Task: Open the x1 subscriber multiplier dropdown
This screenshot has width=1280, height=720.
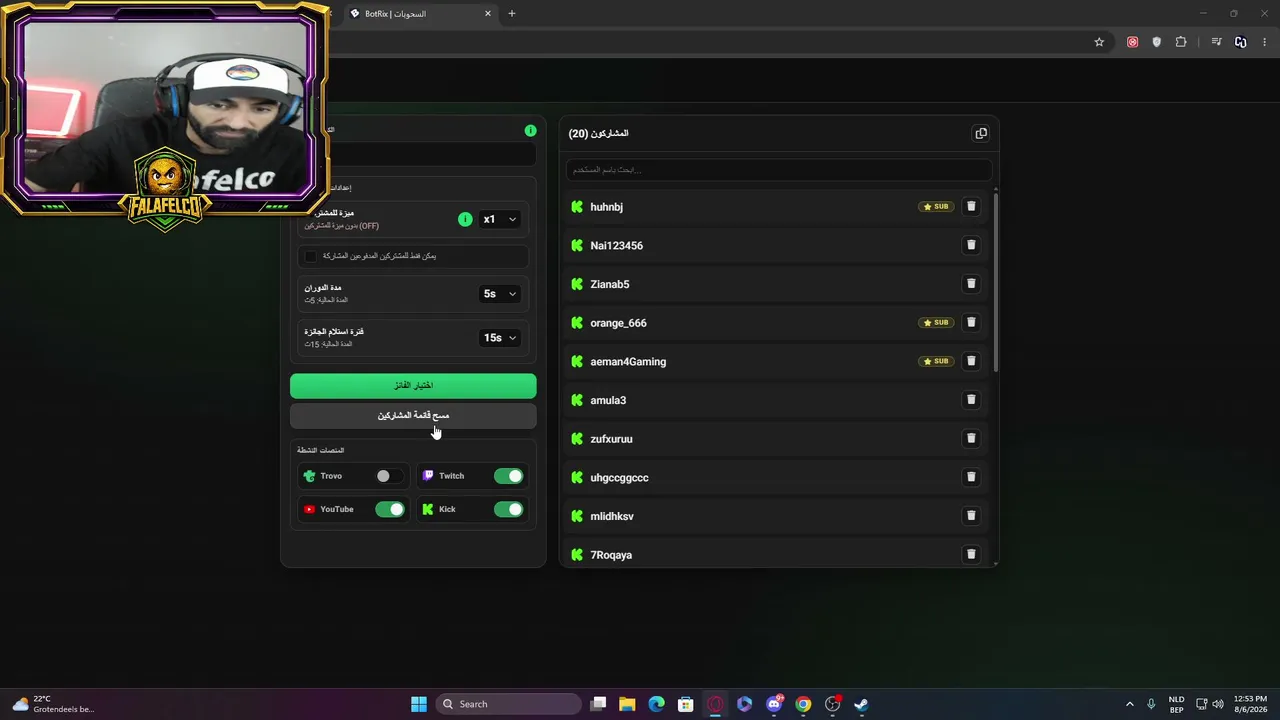Action: (x=499, y=219)
